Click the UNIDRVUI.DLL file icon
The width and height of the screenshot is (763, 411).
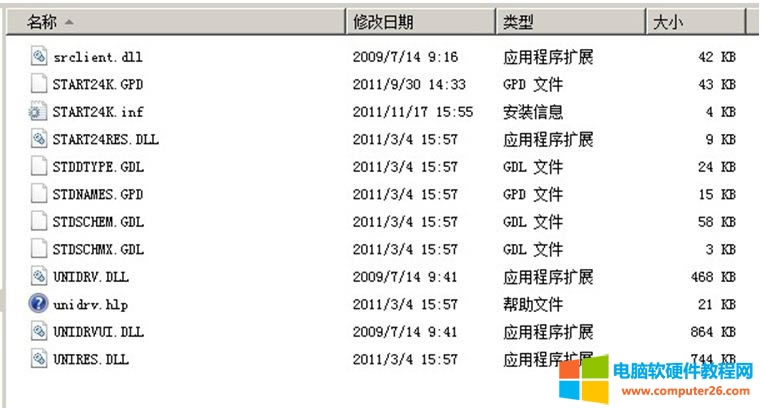tap(39, 331)
